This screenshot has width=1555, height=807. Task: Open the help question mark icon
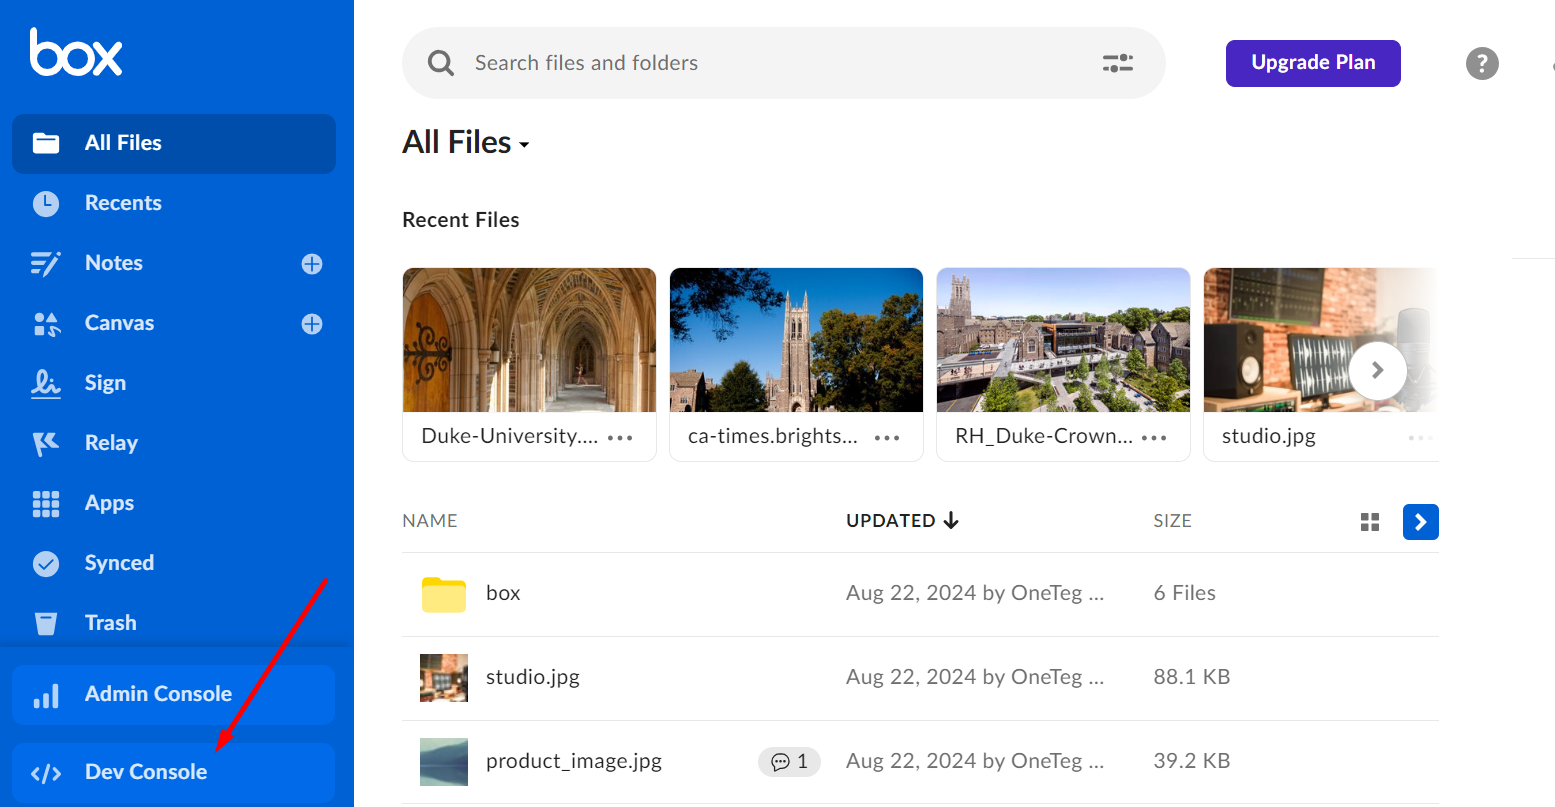1481,63
